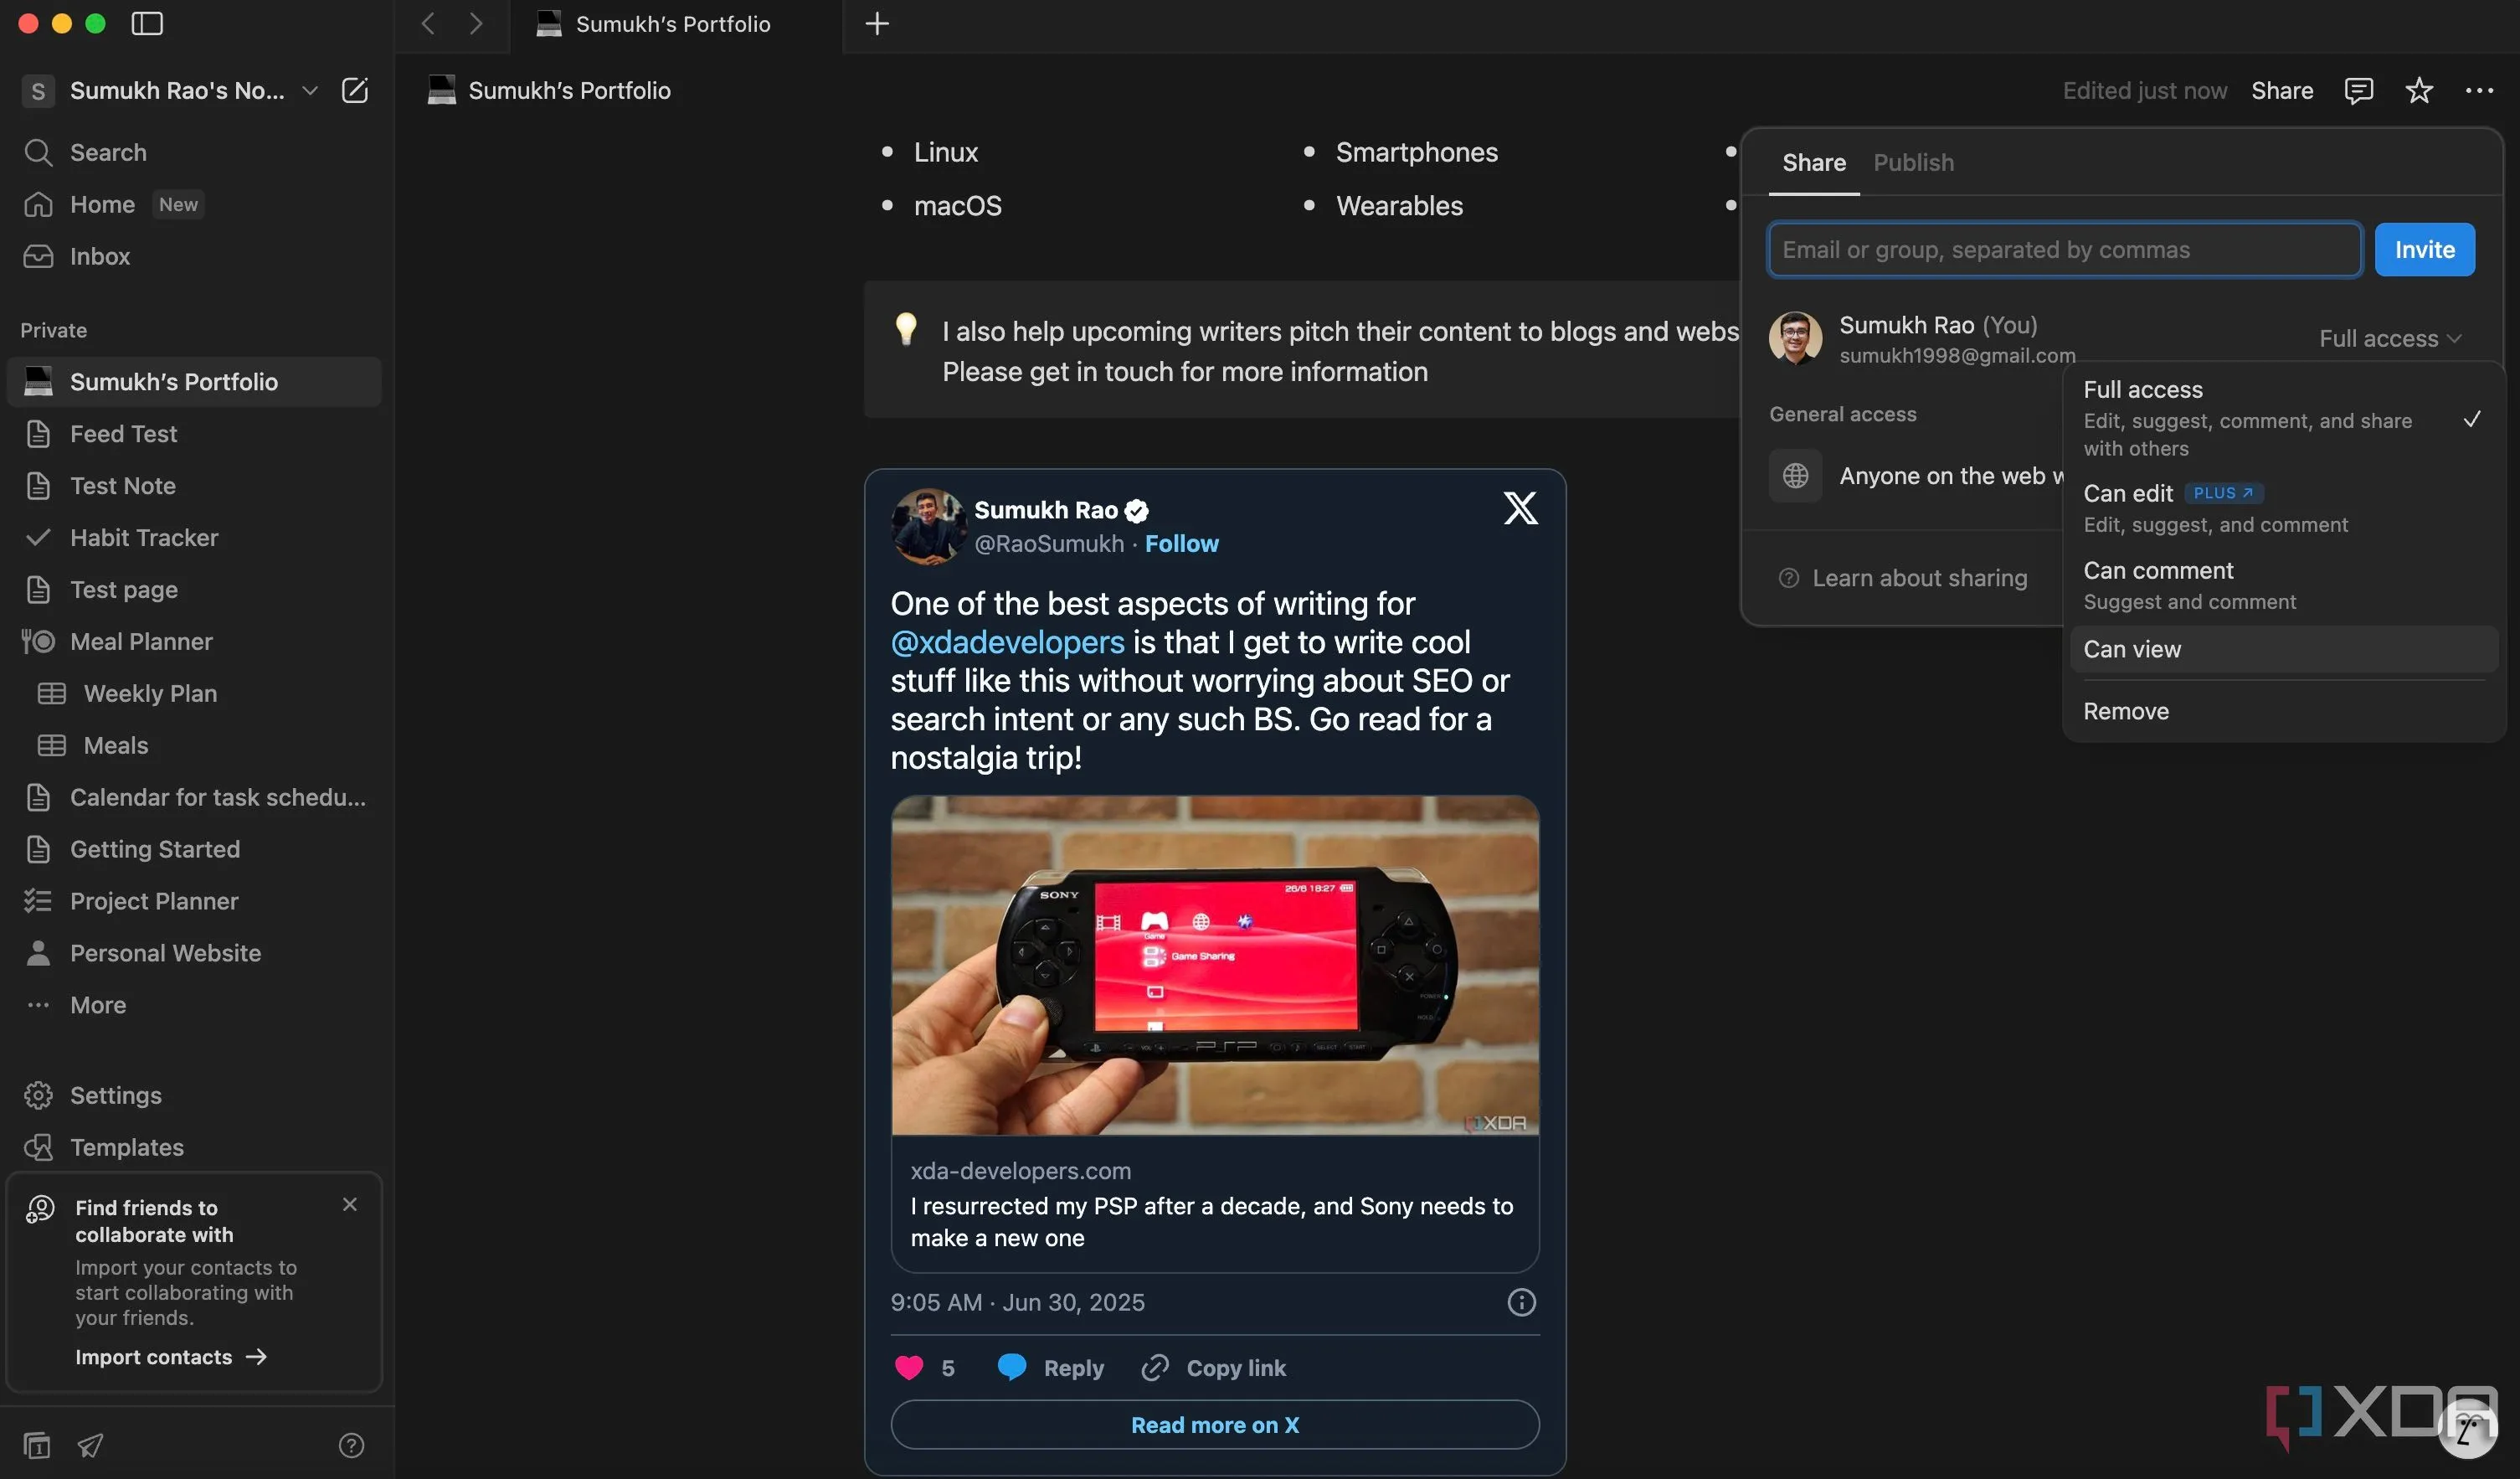Screen dimensions: 2520x1479
Task: Click the heart like icon on tweet
Action: coord(908,1367)
